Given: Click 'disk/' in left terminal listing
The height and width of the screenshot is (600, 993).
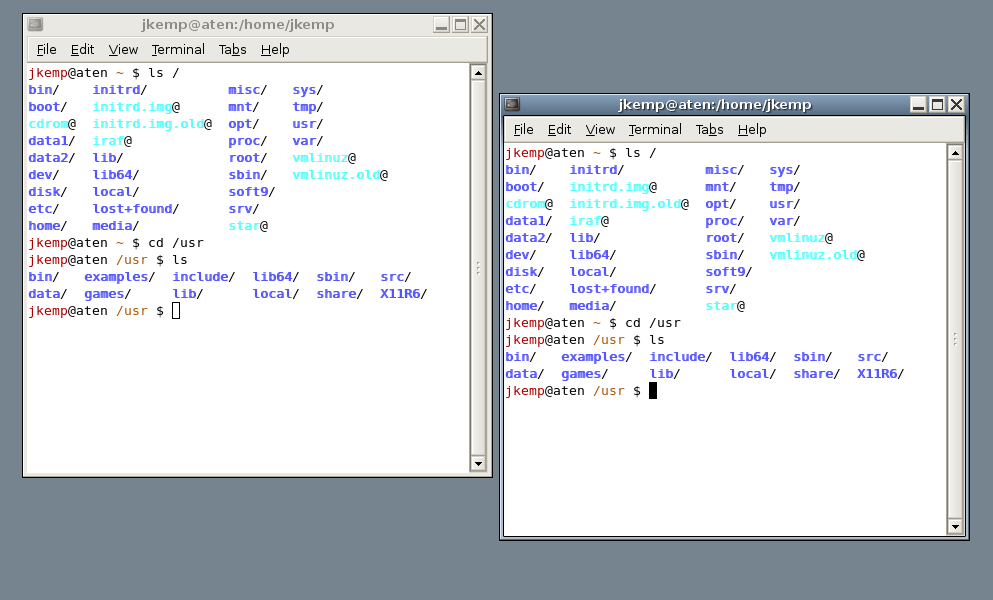Looking at the screenshot, I should click(48, 192).
